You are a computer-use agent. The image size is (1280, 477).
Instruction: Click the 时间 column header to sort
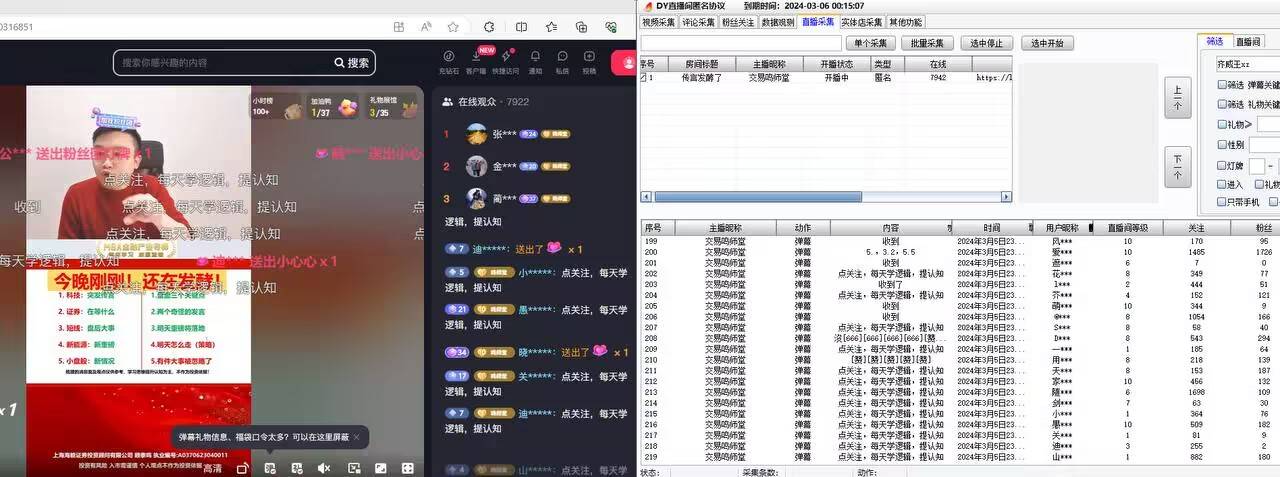click(990, 228)
